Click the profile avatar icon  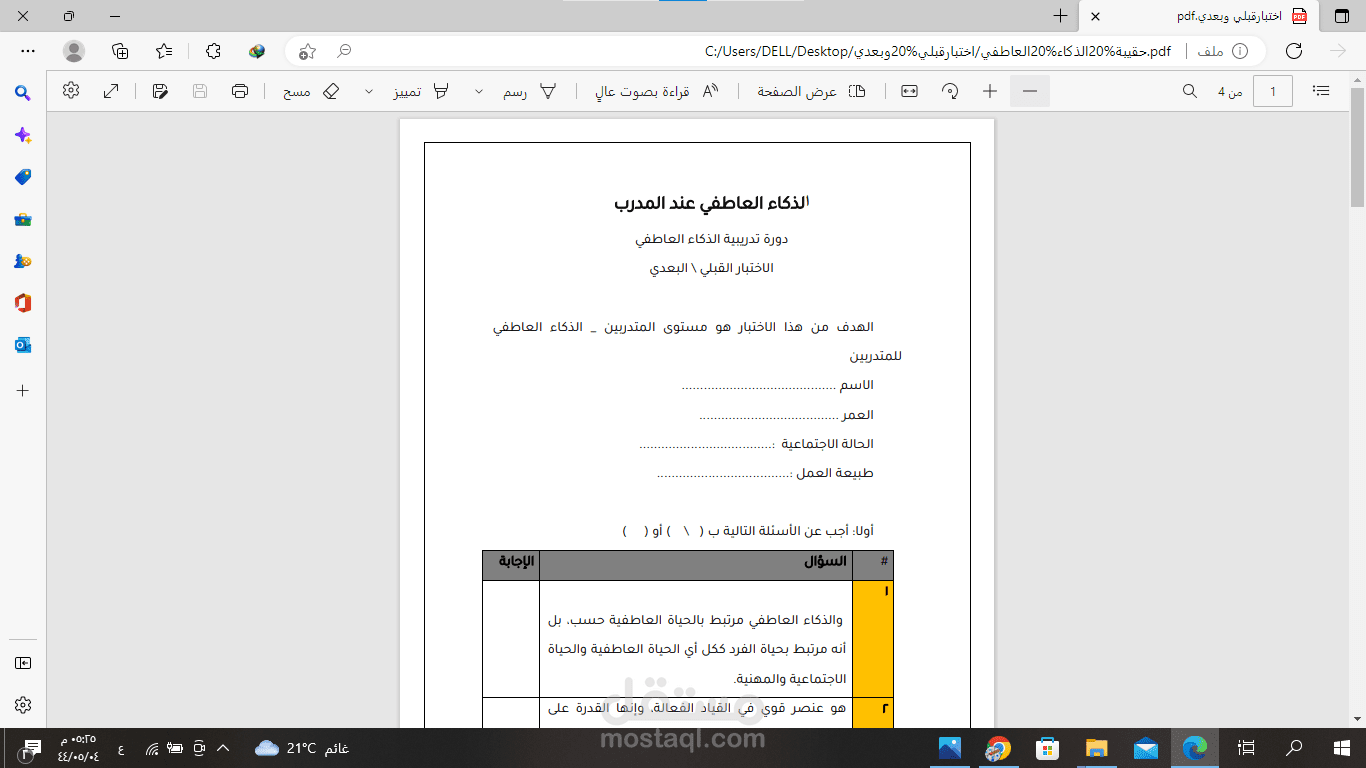point(74,51)
